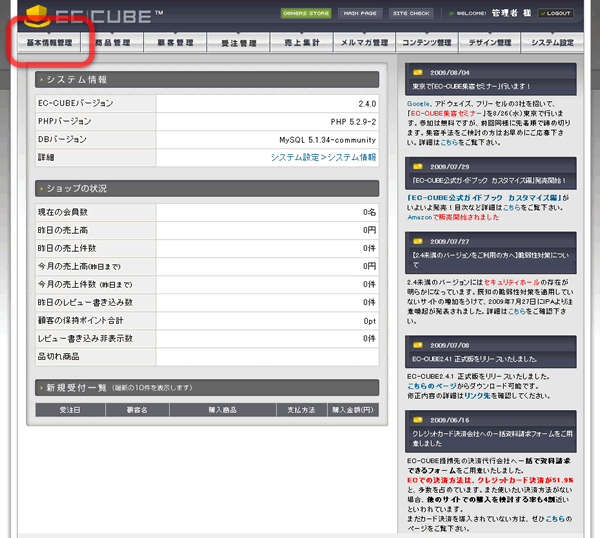Screen dimensions: 600x538
Task: Follow the システム設定＞システム情報 link
Action: click(323, 157)
